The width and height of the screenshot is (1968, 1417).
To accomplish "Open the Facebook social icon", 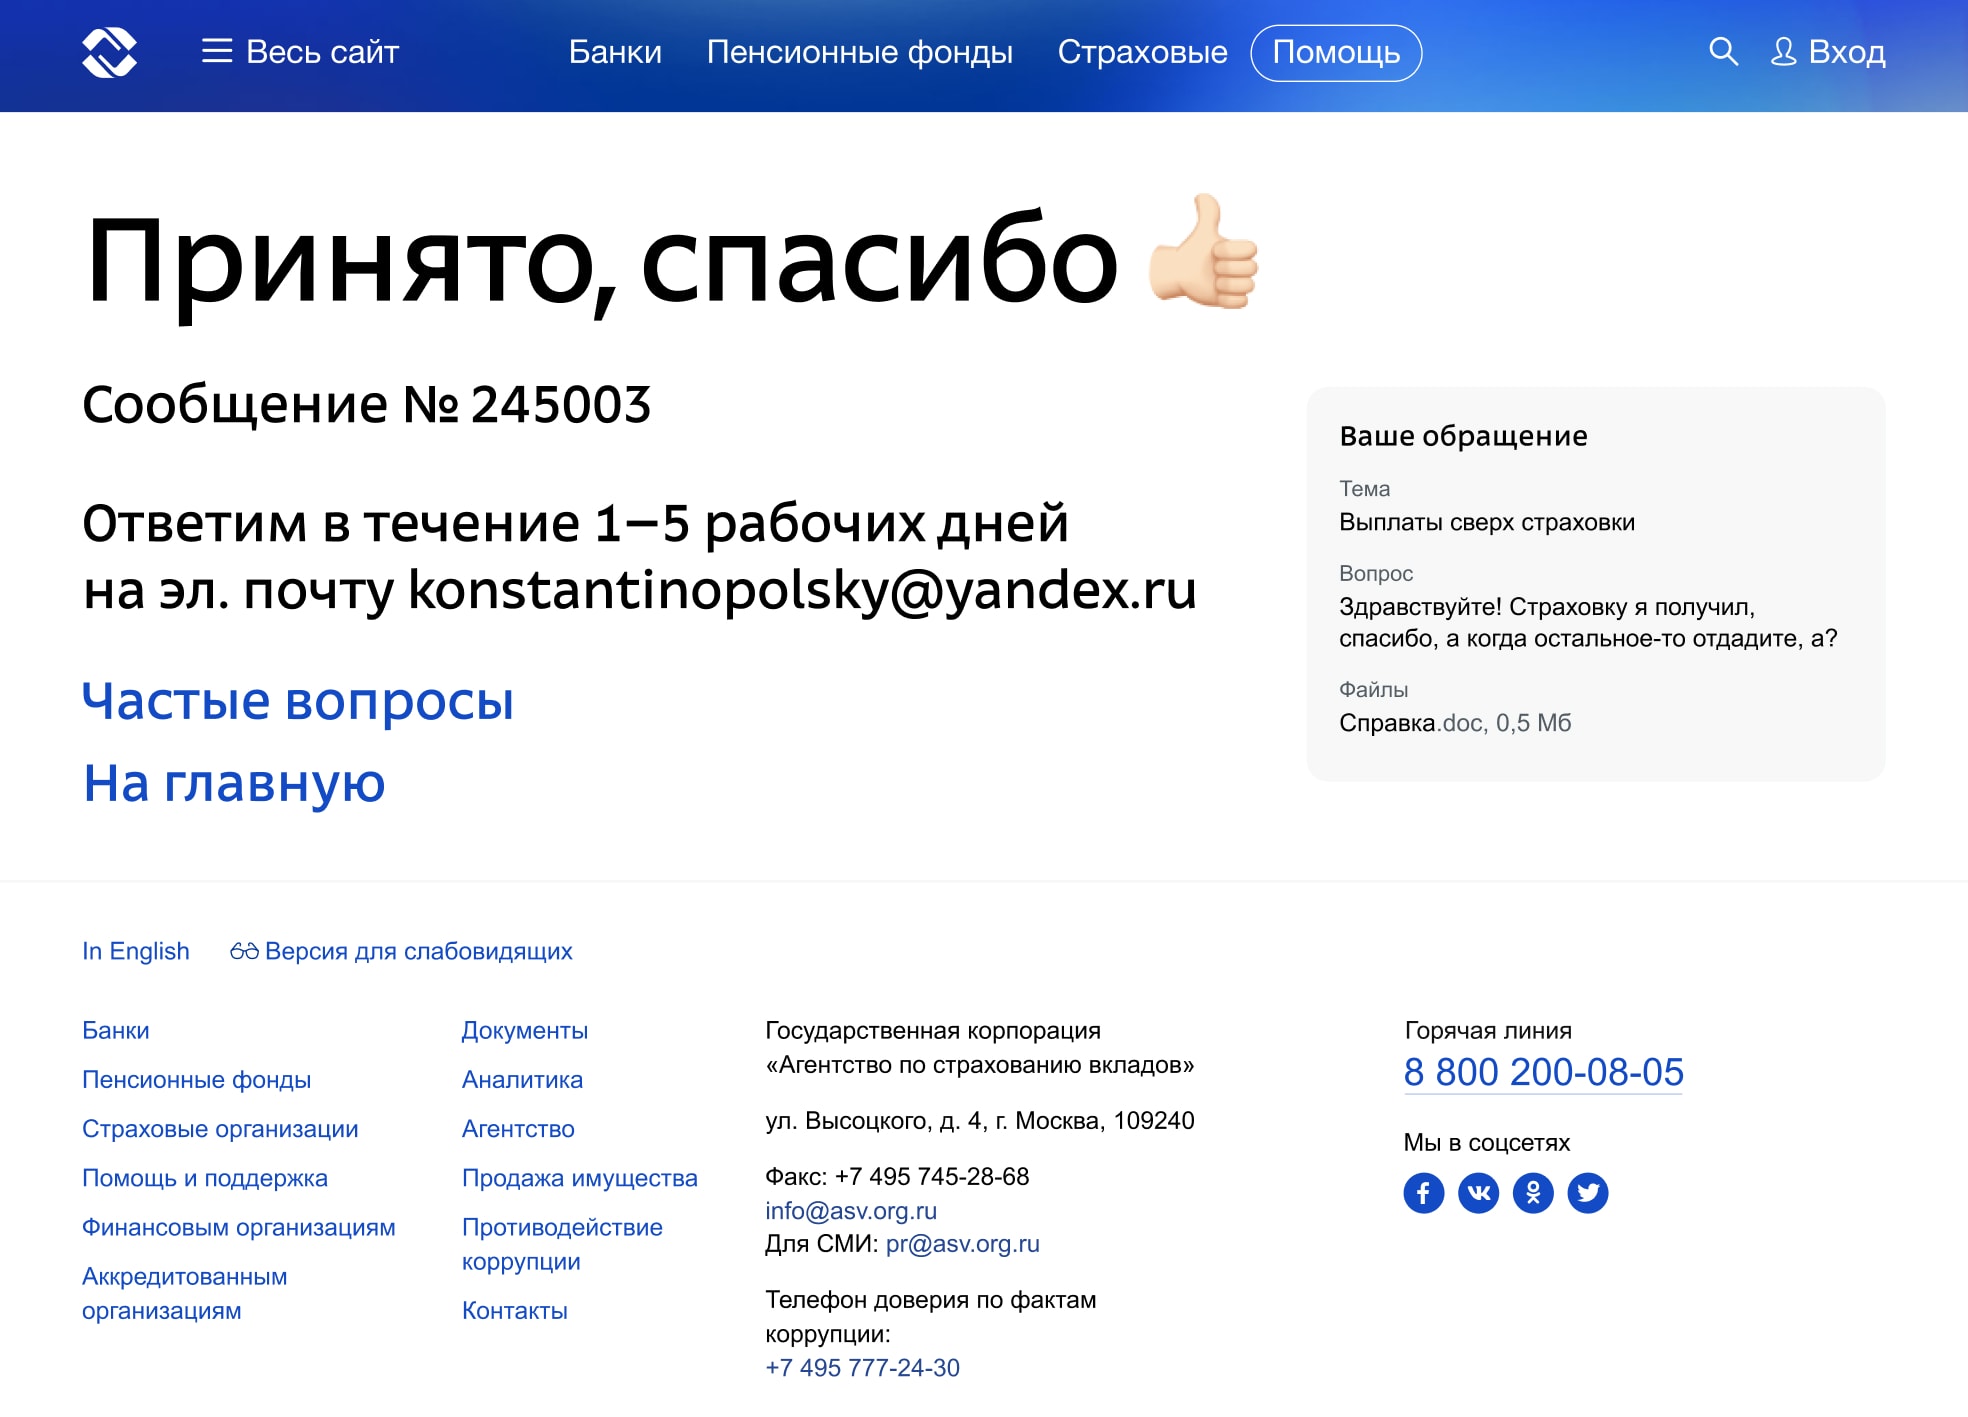I will coord(1423,1192).
